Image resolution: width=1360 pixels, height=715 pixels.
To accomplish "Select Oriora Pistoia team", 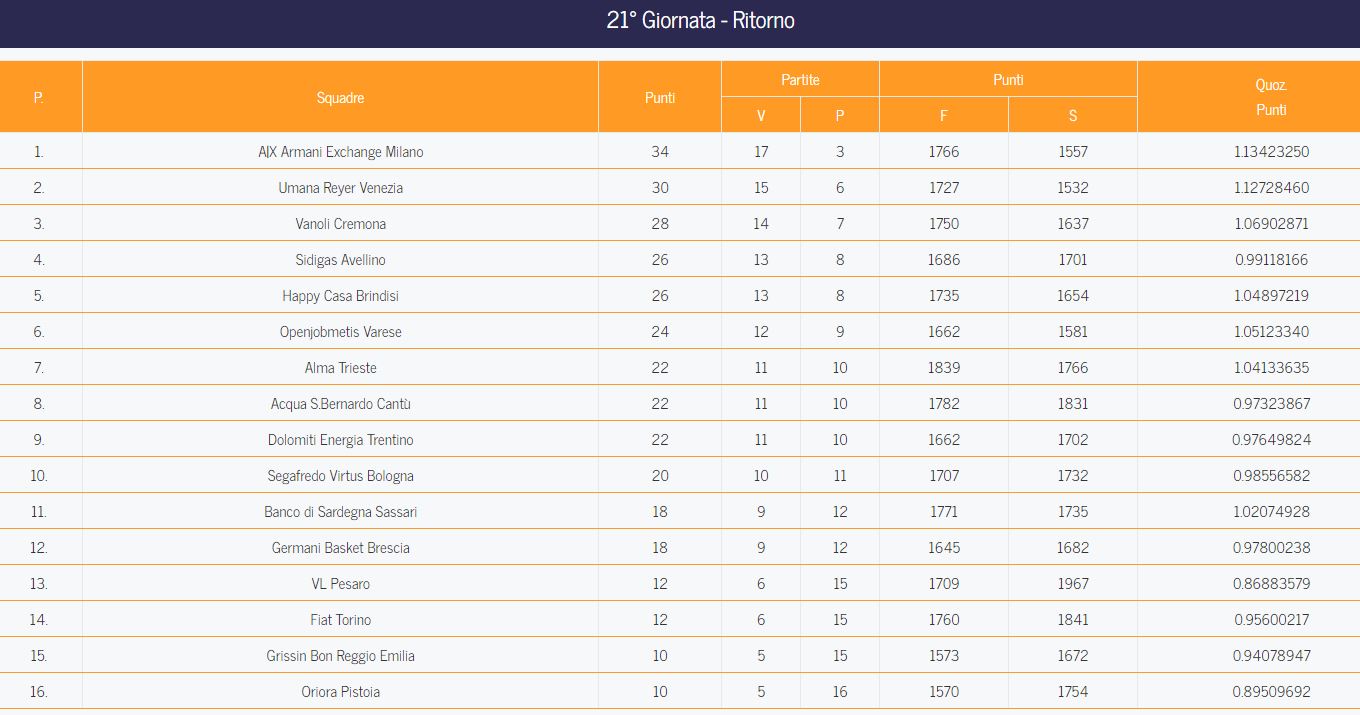I will coord(341,692).
